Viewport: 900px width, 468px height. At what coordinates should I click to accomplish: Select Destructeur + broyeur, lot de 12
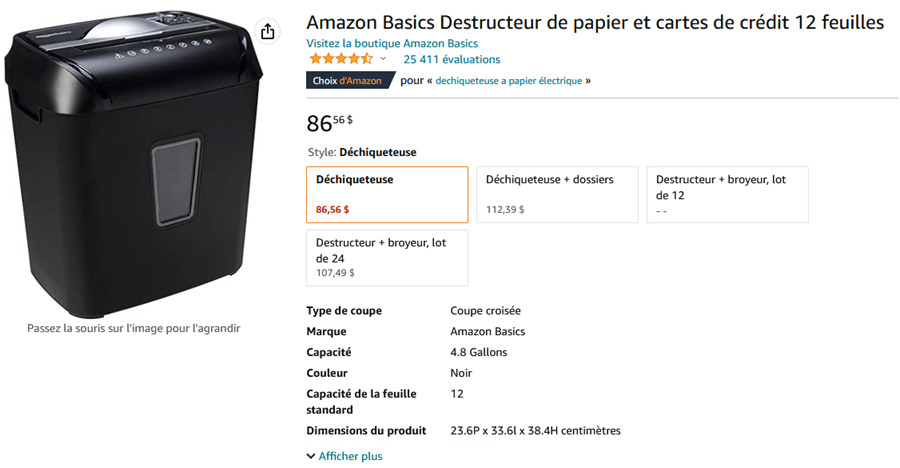[727, 195]
